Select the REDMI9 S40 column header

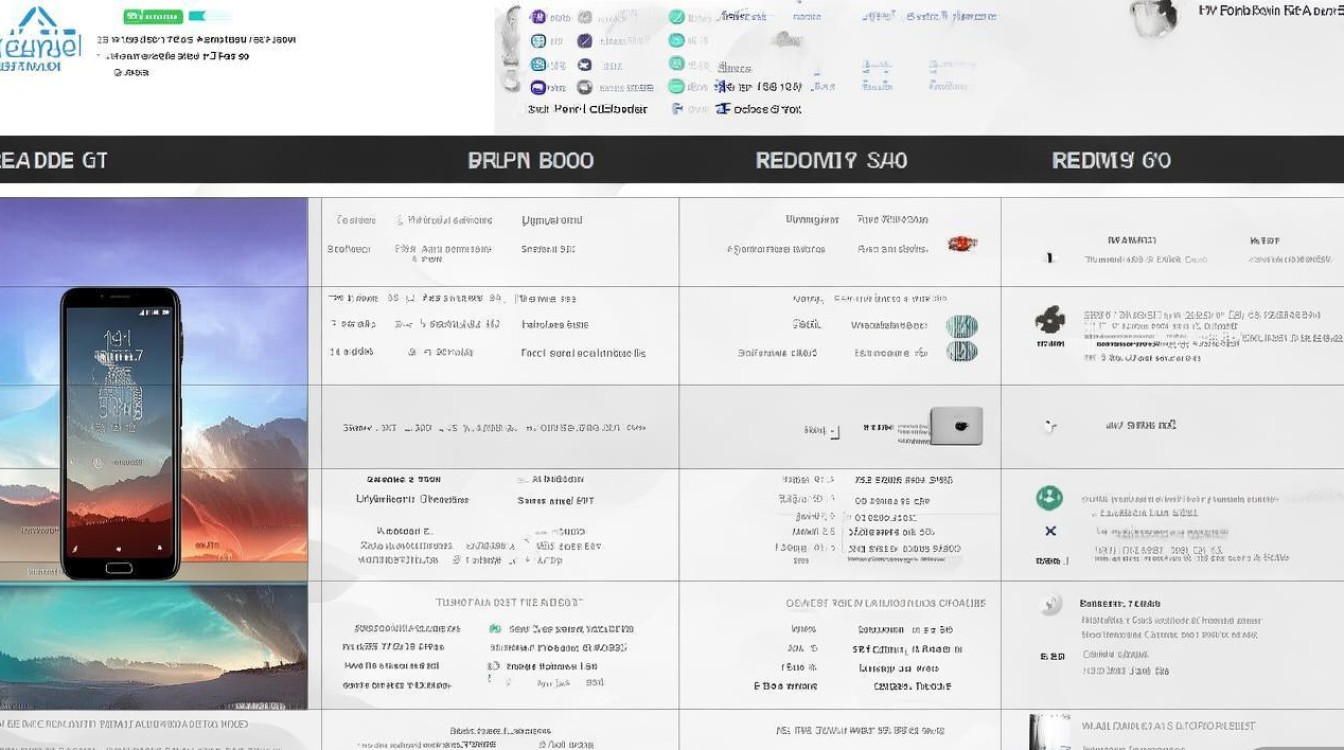coord(831,161)
